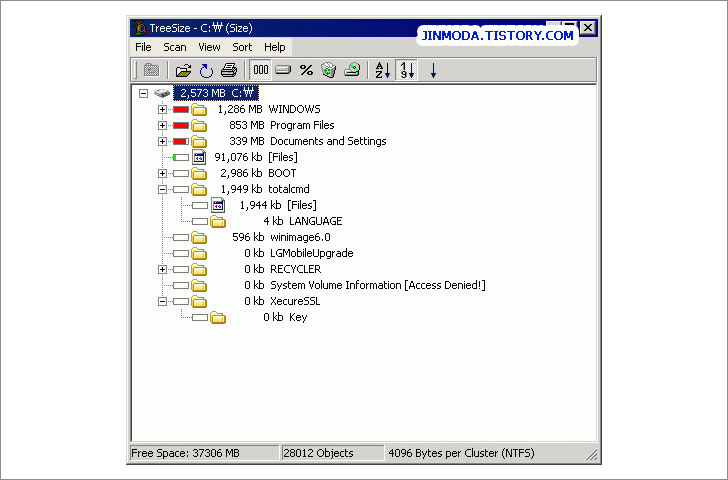Screen dimensions: 728x480
Task: Click the TreeSize app icon in title bar
Action: (x=139, y=28)
